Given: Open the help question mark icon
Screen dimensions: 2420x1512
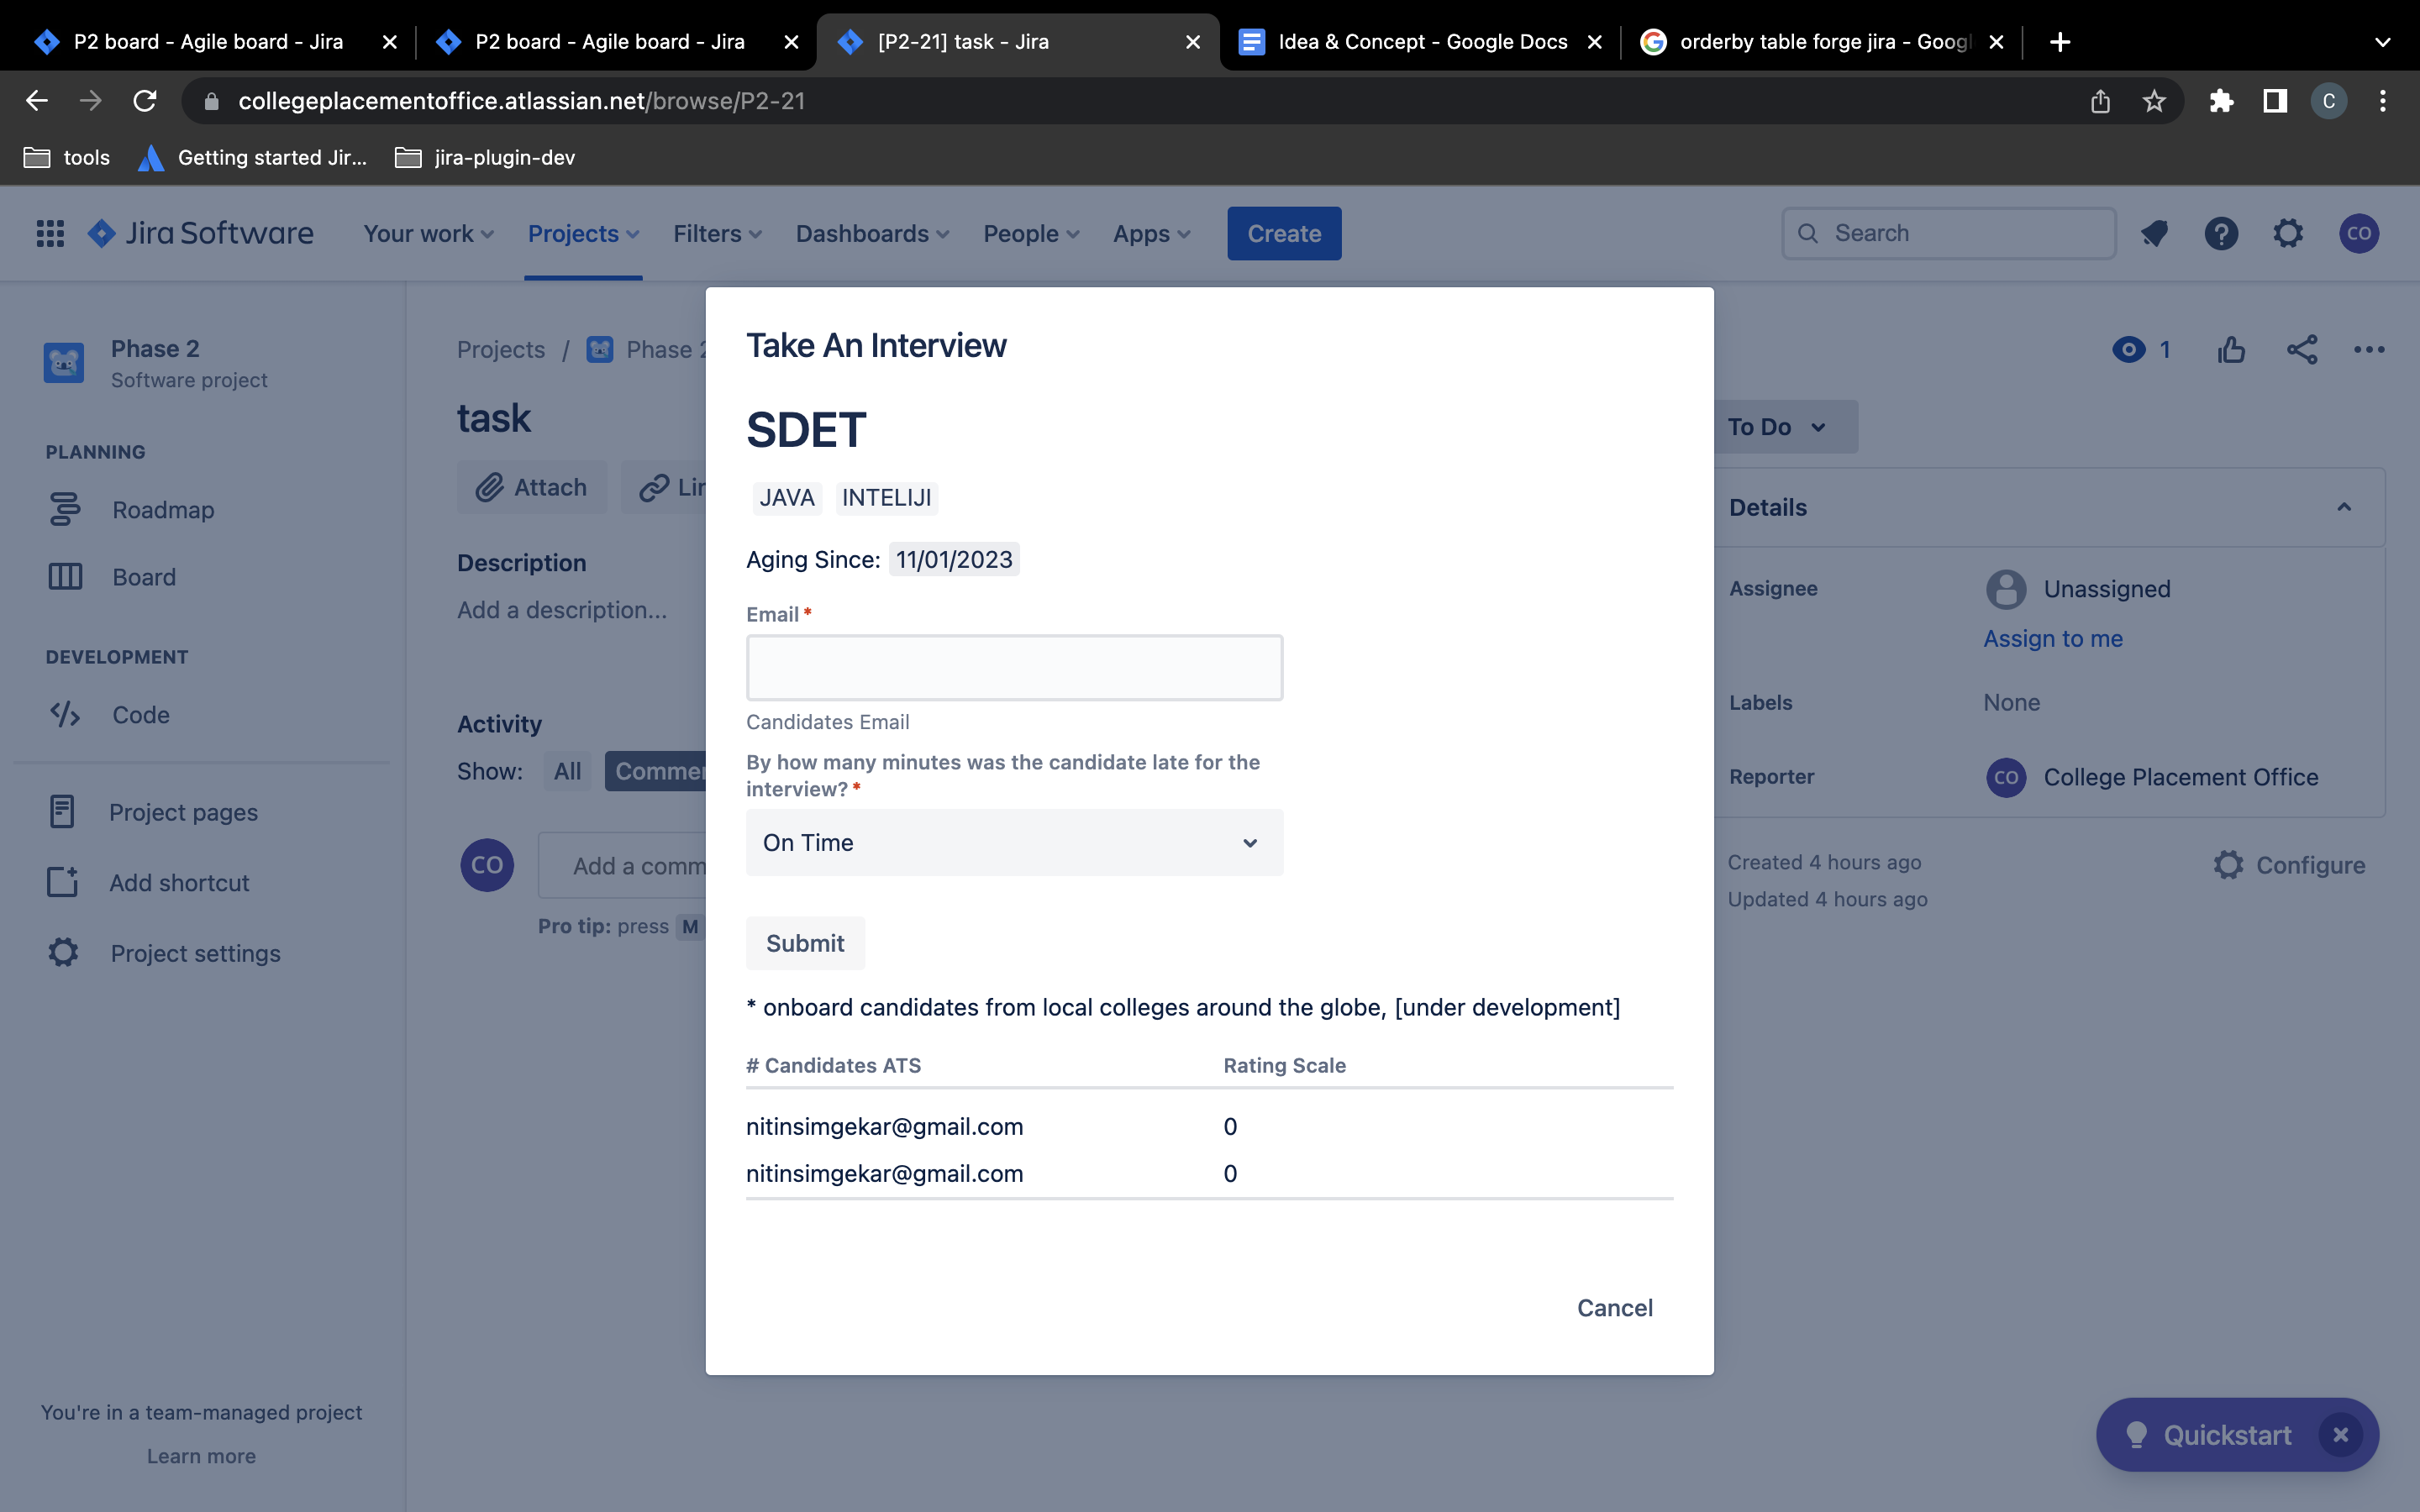Looking at the screenshot, I should [2221, 233].
